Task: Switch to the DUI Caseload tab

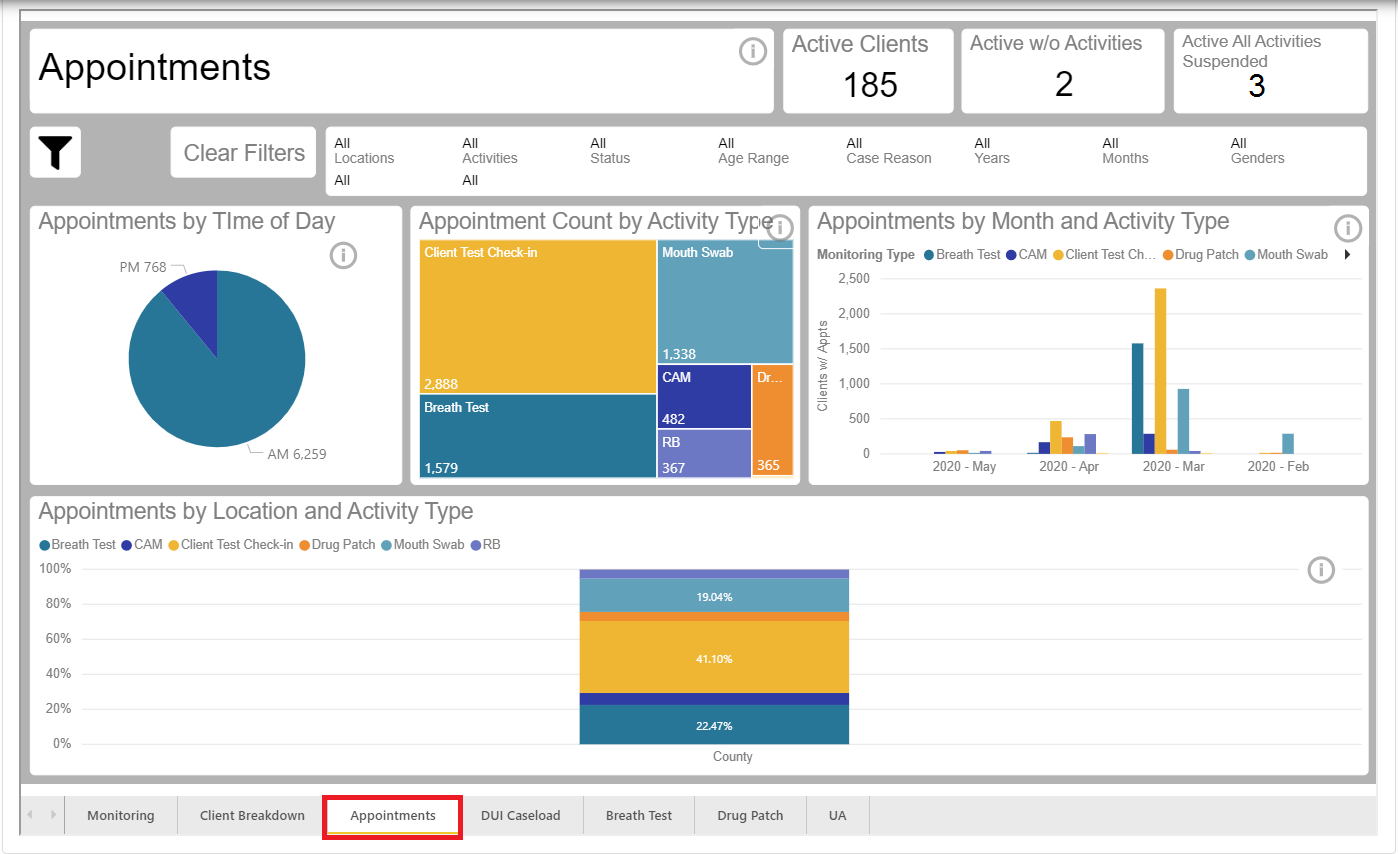Action: (520, 815)
